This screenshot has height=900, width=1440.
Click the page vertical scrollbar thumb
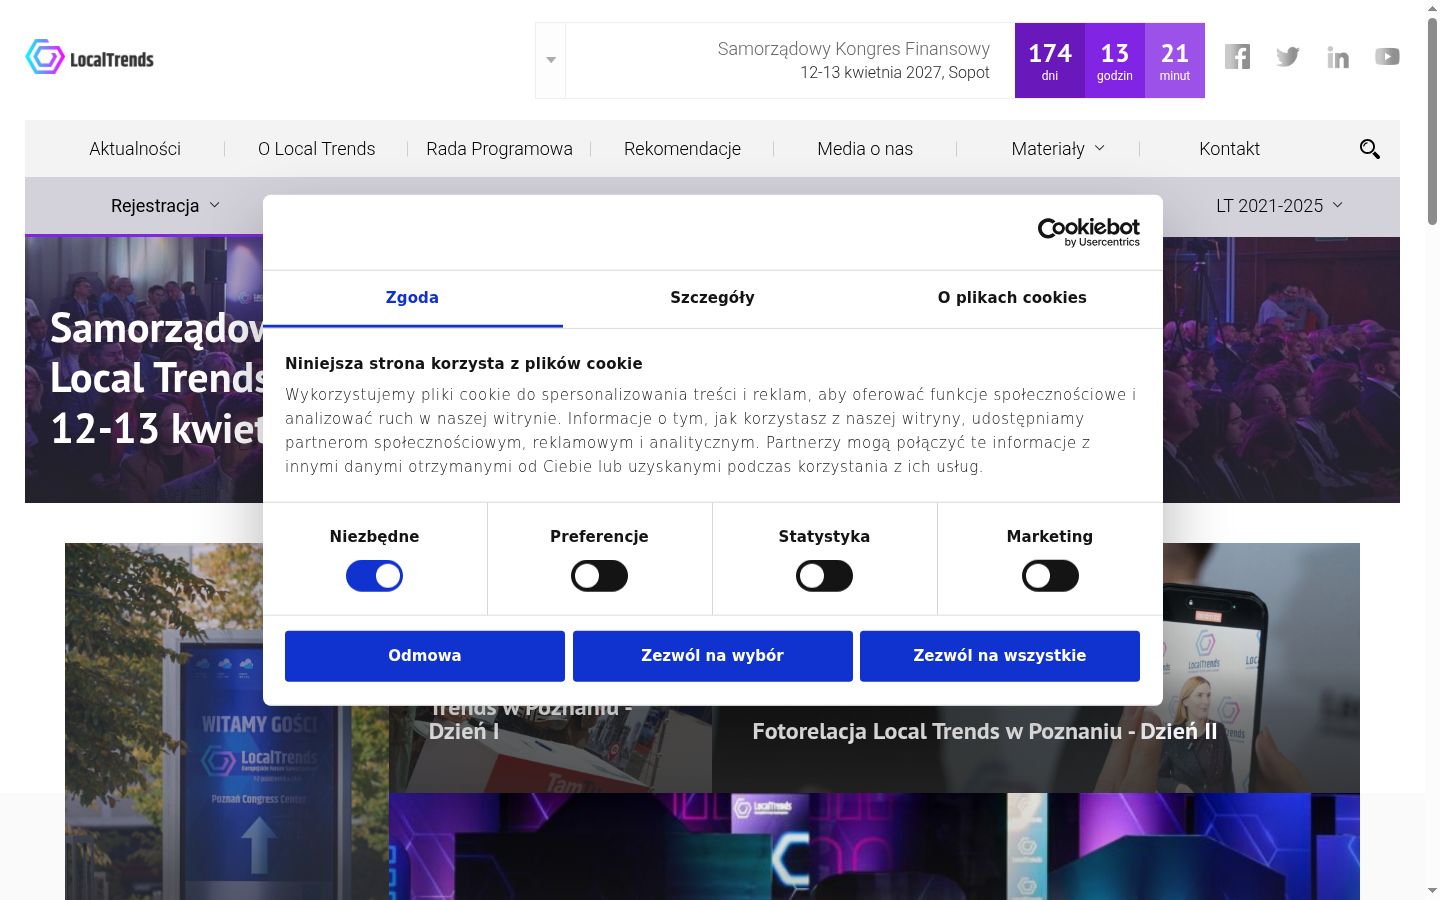click(1432, 120)
